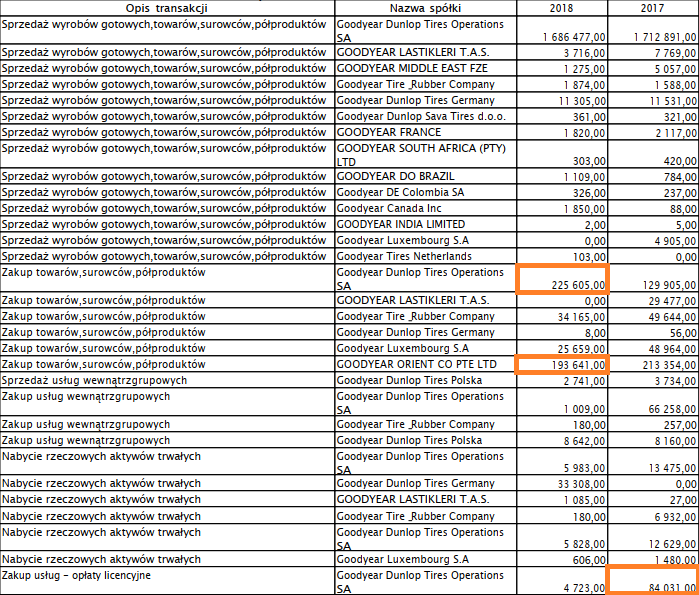Click the value 12 629,00
The height and width of the screenshot is (595, 699).
coord(673,544)
